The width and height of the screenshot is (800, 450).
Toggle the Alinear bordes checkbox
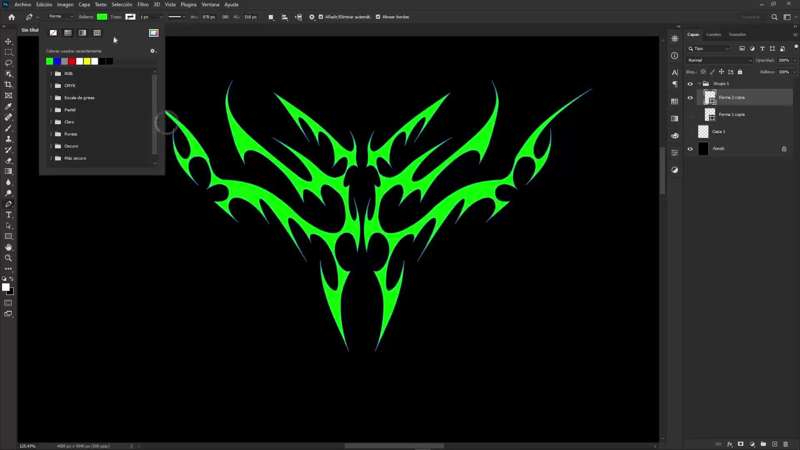[x=378, y=17]
